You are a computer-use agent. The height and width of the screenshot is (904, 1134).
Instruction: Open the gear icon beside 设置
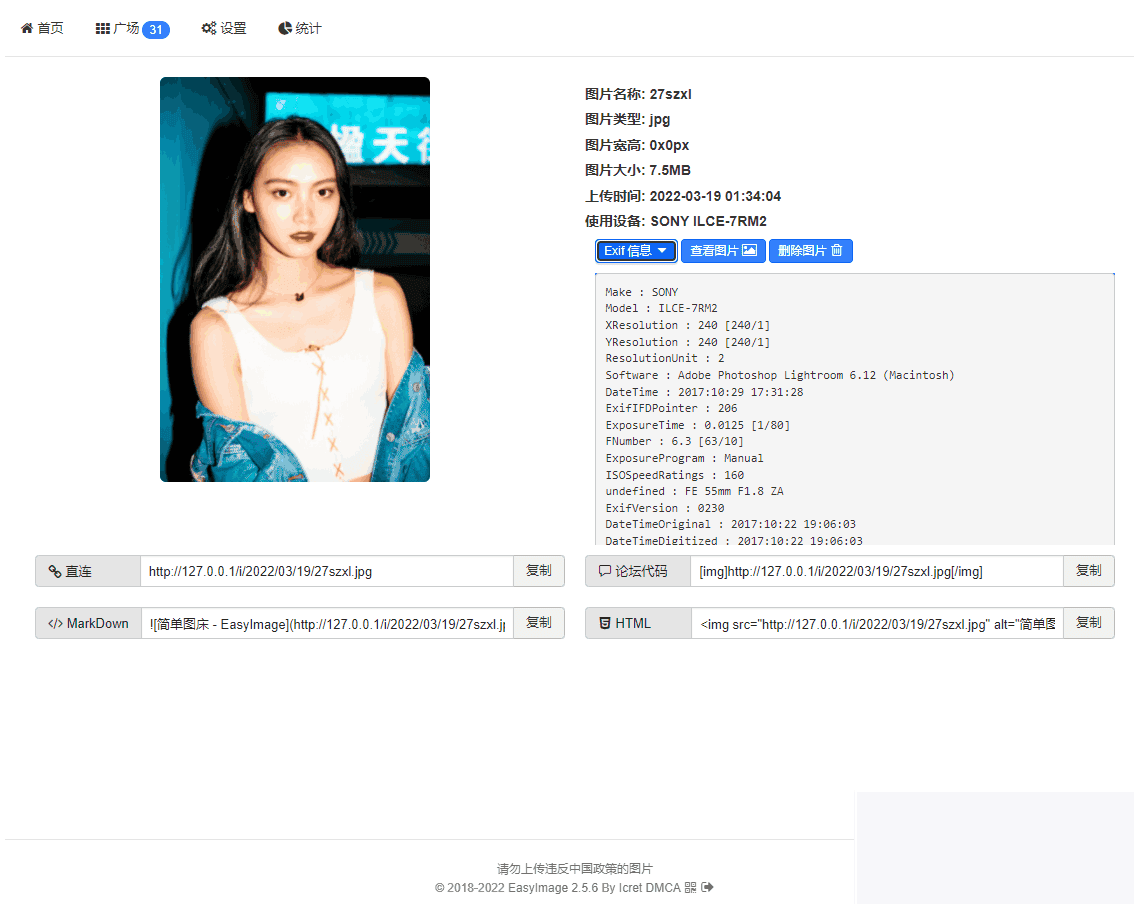click(x=210, y=28)
